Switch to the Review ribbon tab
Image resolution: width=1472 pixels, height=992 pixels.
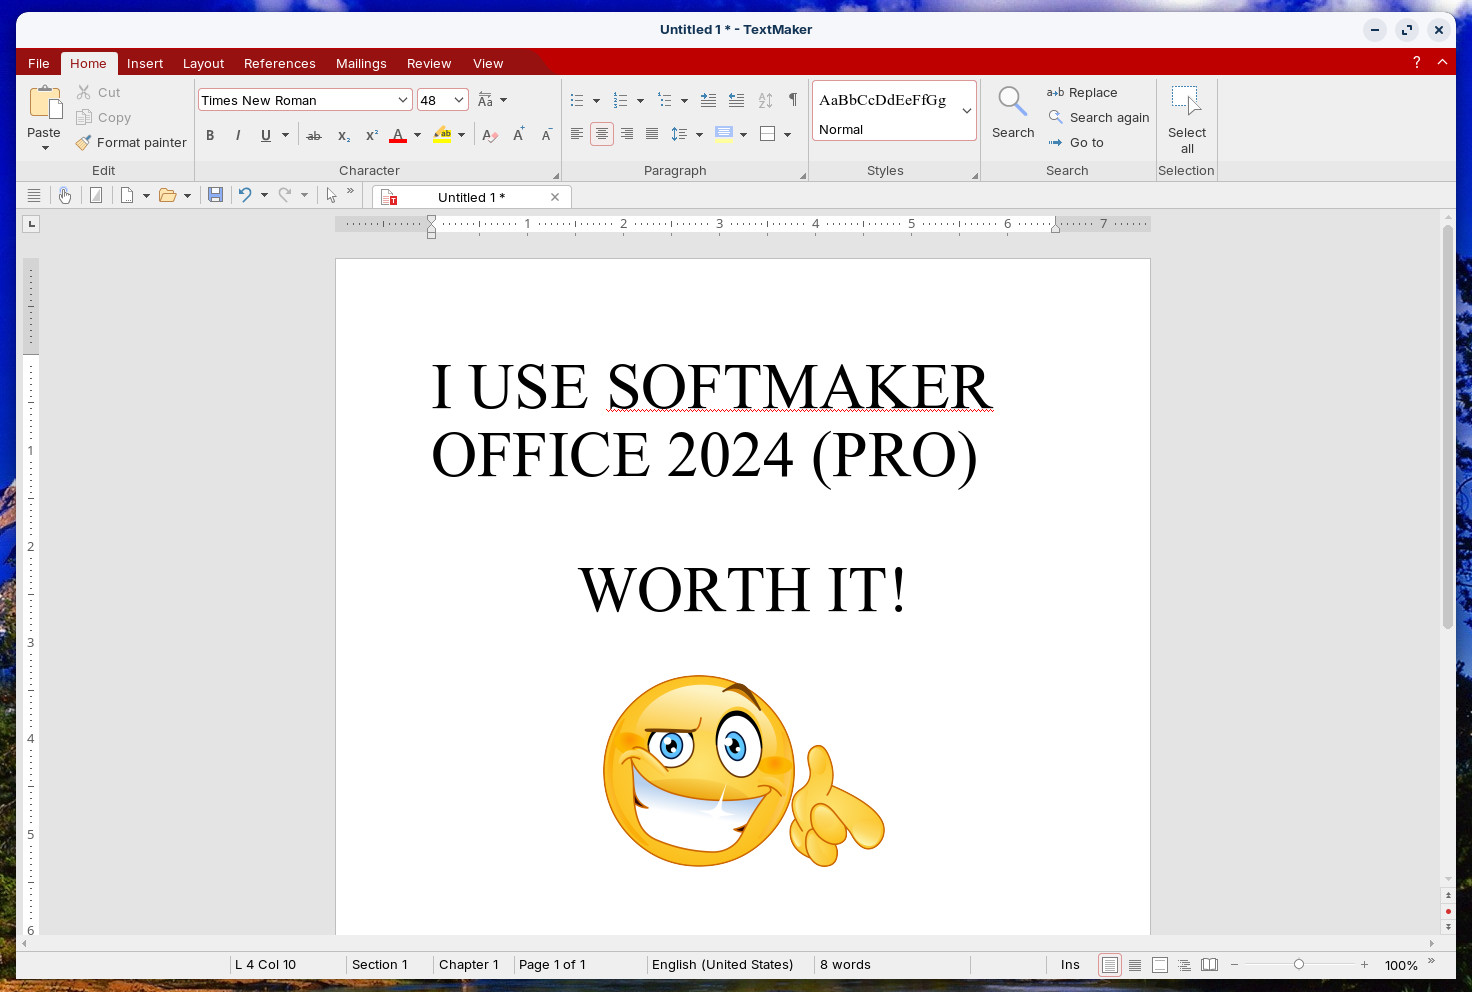point(429,63)
